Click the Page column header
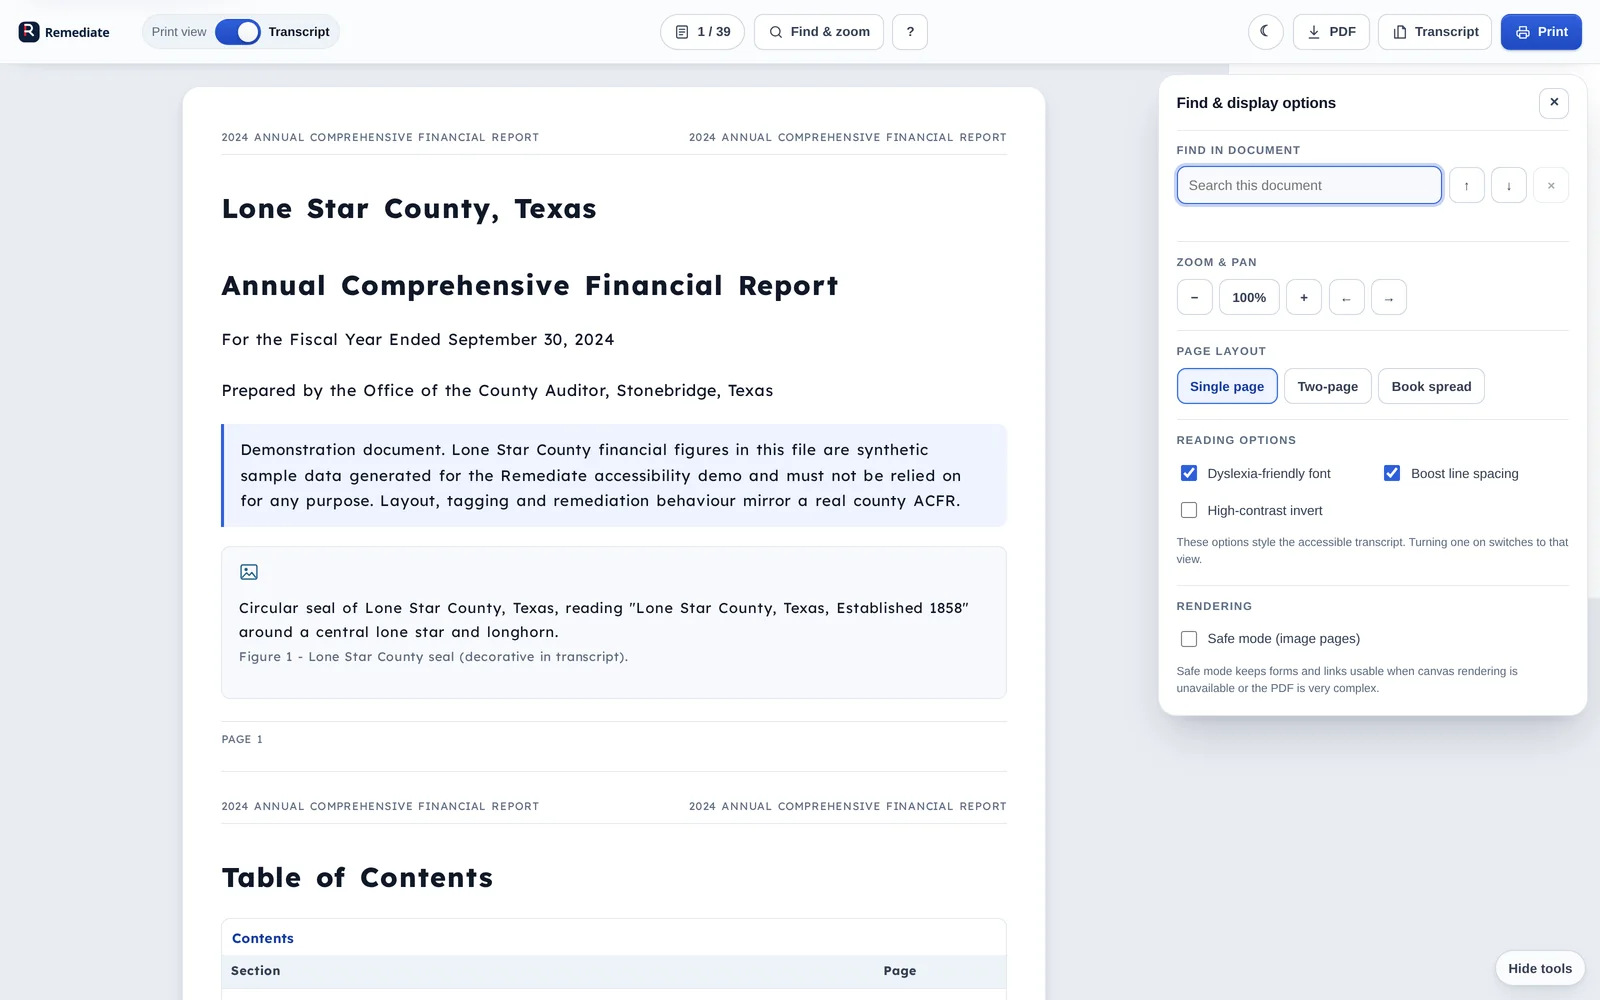Viewport: 1600px width, 1000px height. [900, 971]
